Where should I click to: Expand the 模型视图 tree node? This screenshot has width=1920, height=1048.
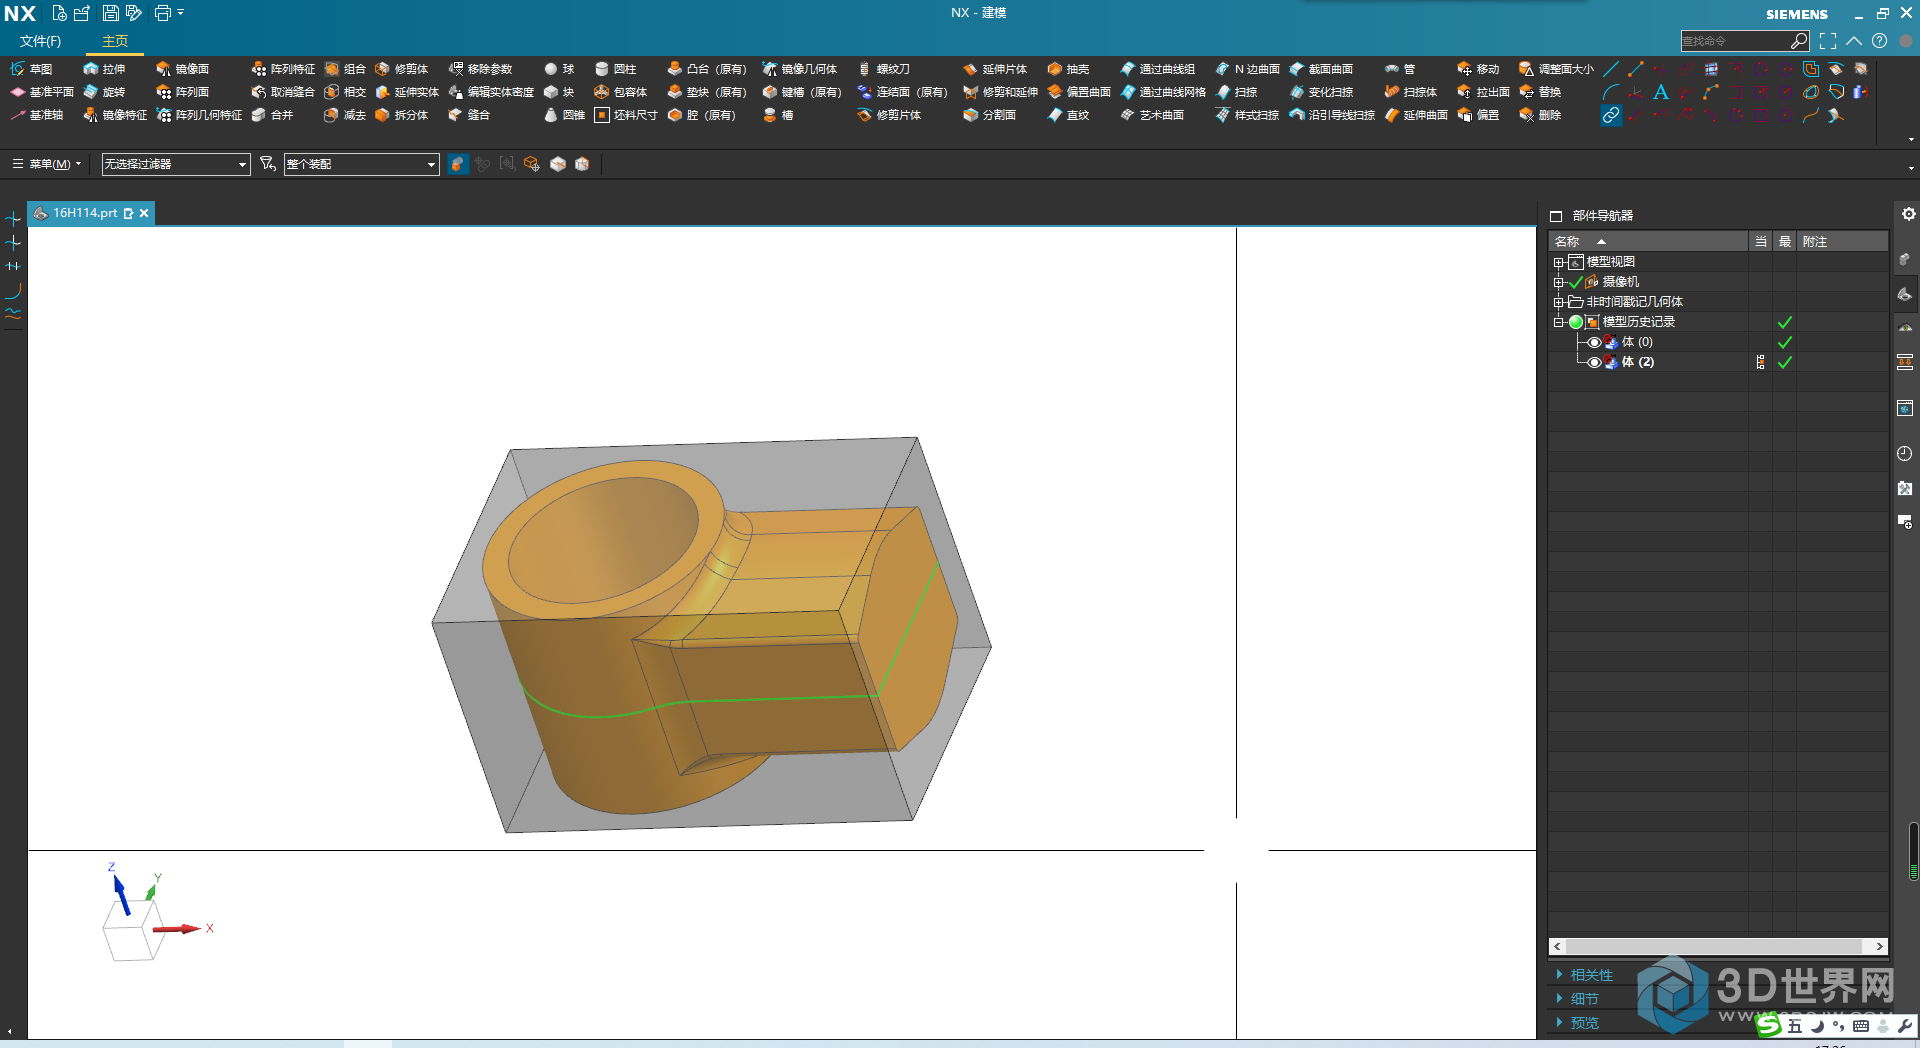pos(1558,262)
